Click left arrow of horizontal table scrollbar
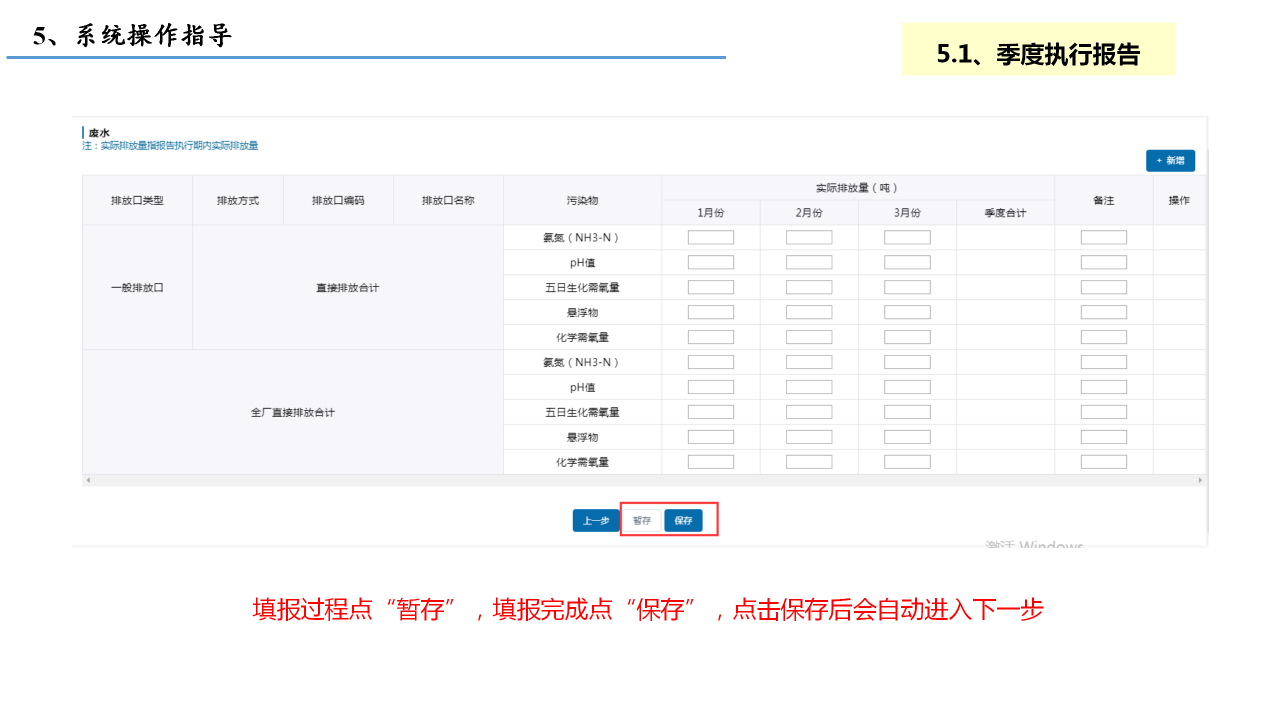 (88, 481)
